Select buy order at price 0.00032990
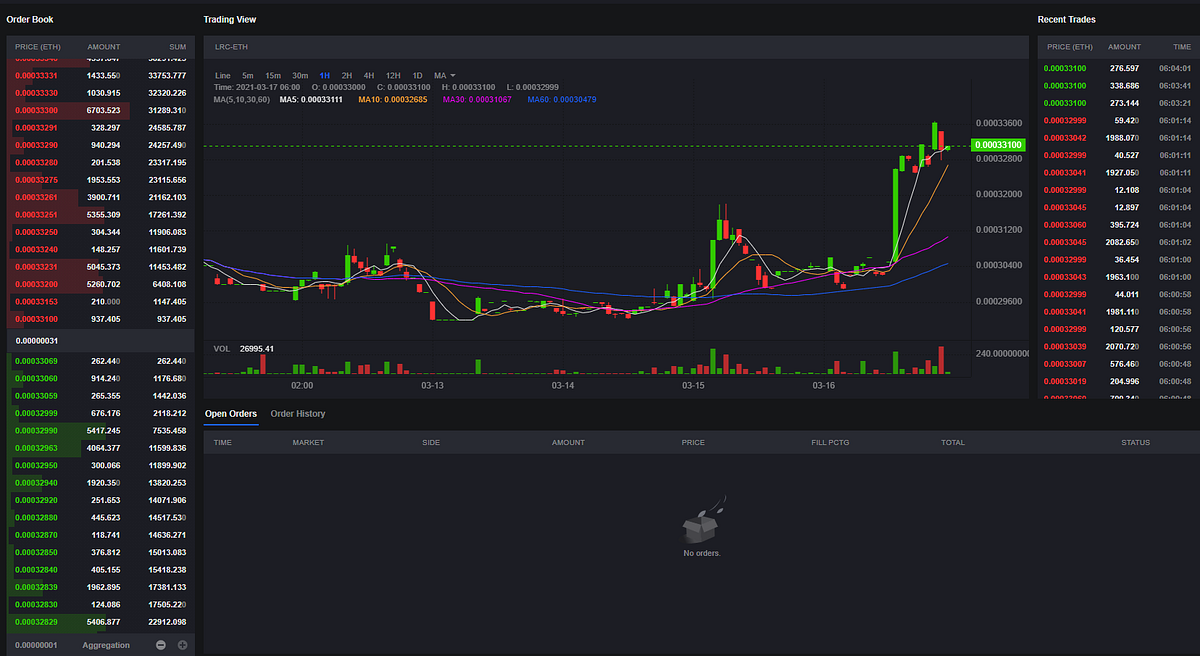The height and width of the screenshot is (656, 1200). coord(101,430)
